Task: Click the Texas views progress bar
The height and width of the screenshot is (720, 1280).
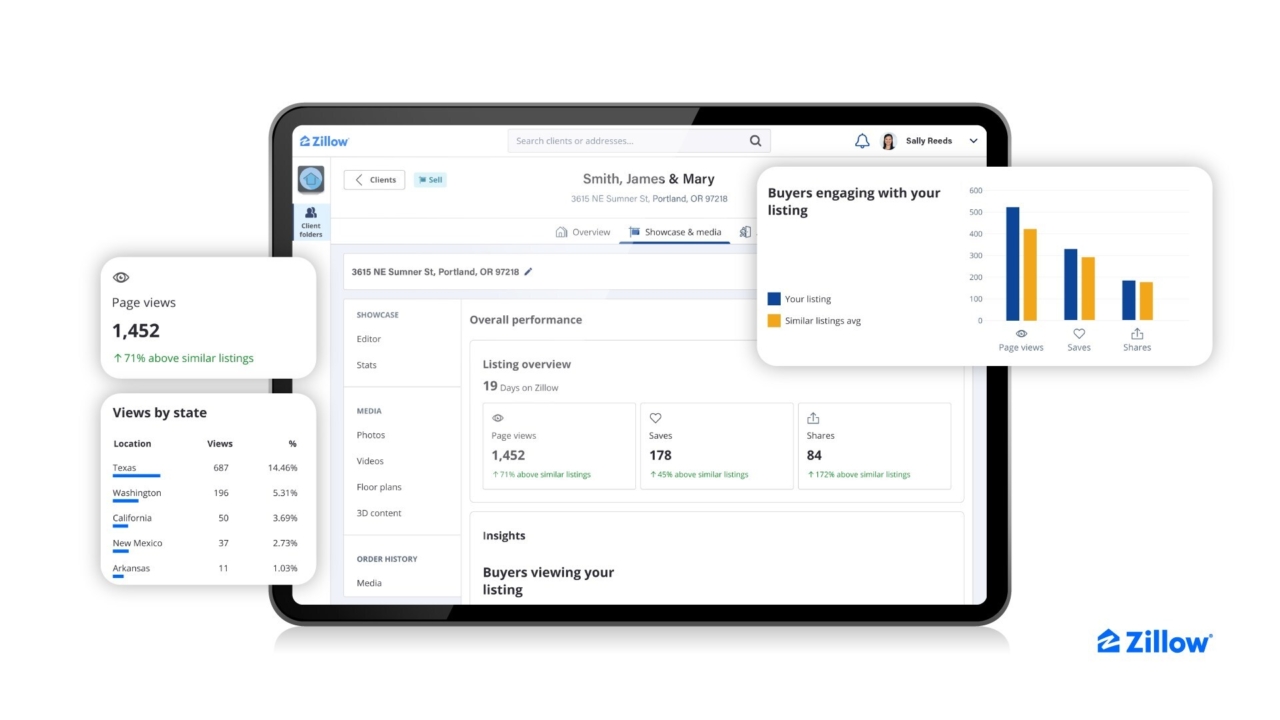Action: pyautogui.click(x=135, y=477)
